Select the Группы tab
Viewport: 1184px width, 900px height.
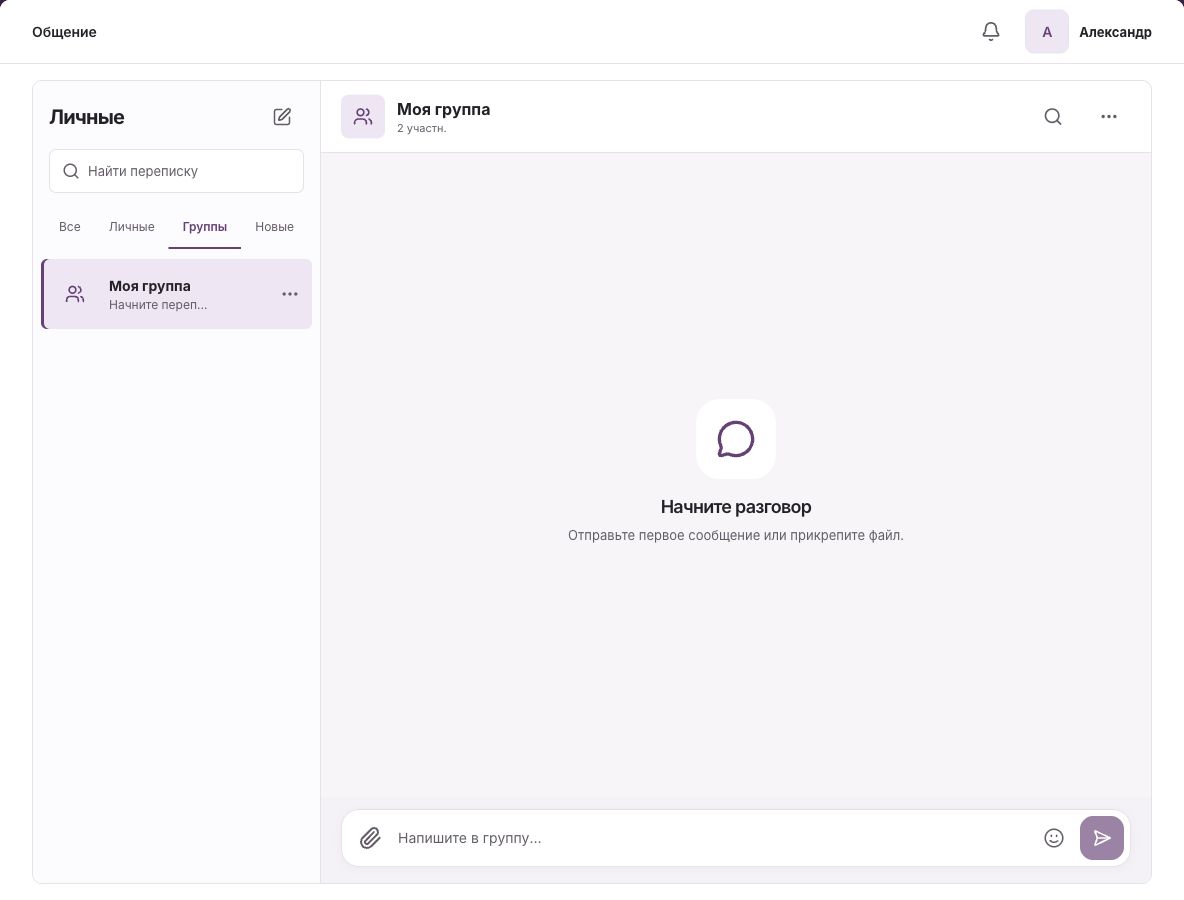coord(205,227)
